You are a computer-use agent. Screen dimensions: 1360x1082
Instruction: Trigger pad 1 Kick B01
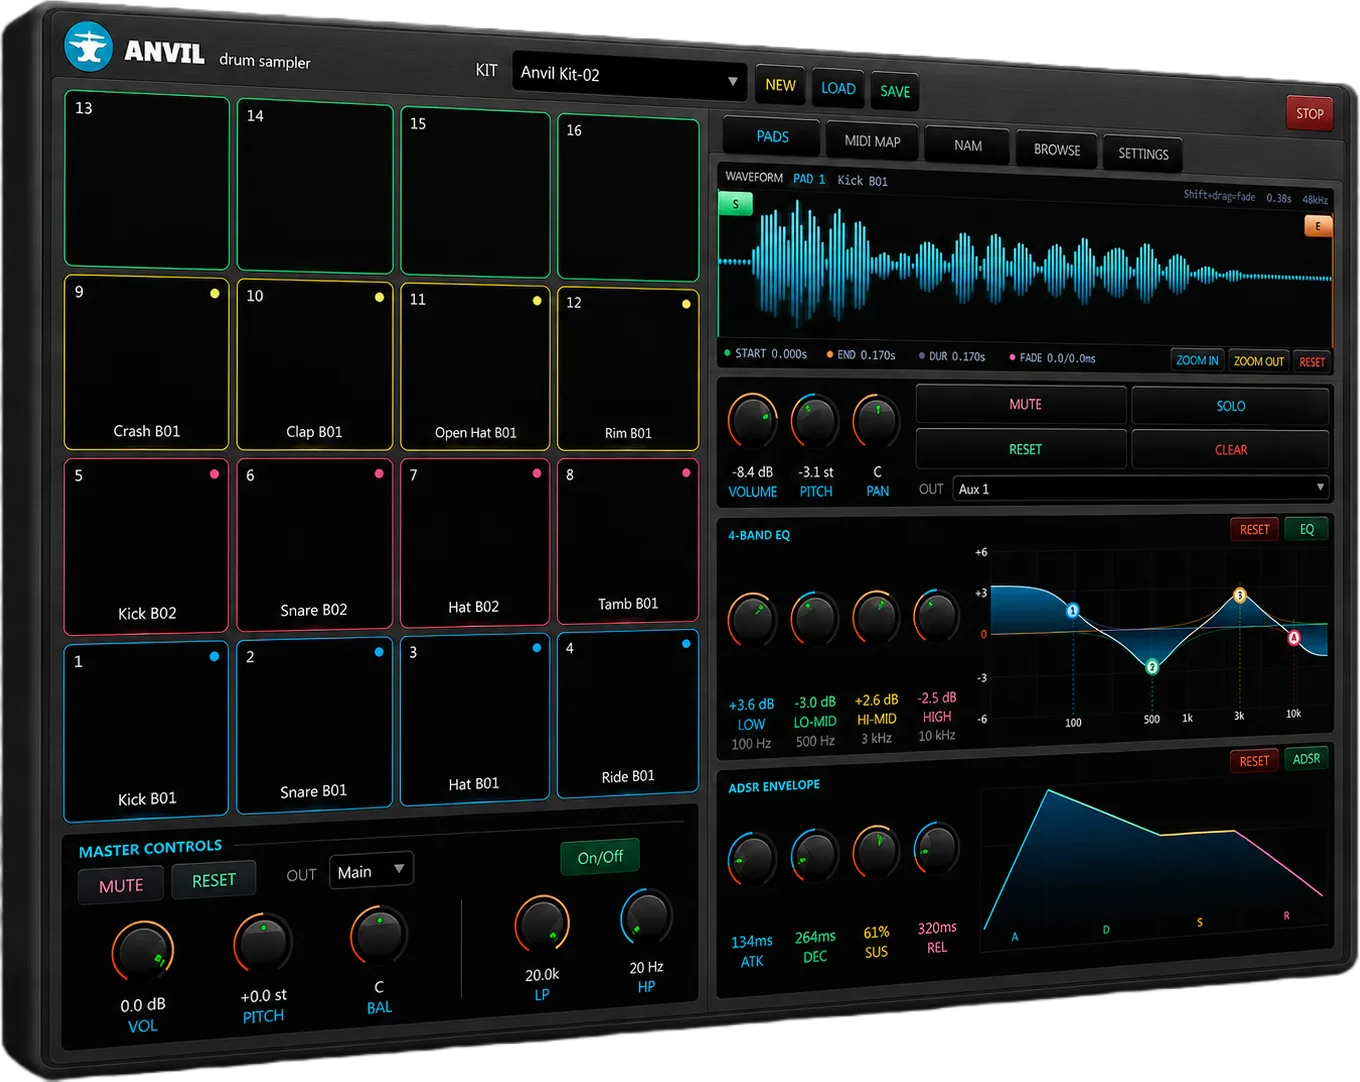[146, 732]
